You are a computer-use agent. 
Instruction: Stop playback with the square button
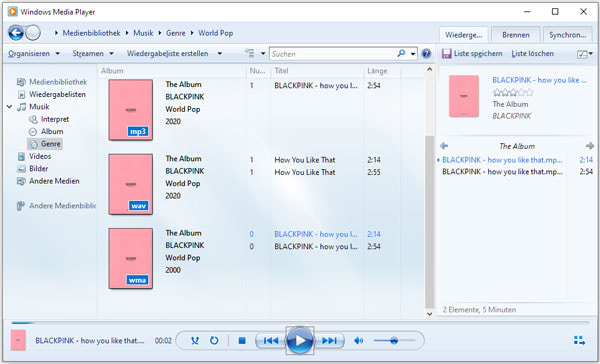click(242, 340)
